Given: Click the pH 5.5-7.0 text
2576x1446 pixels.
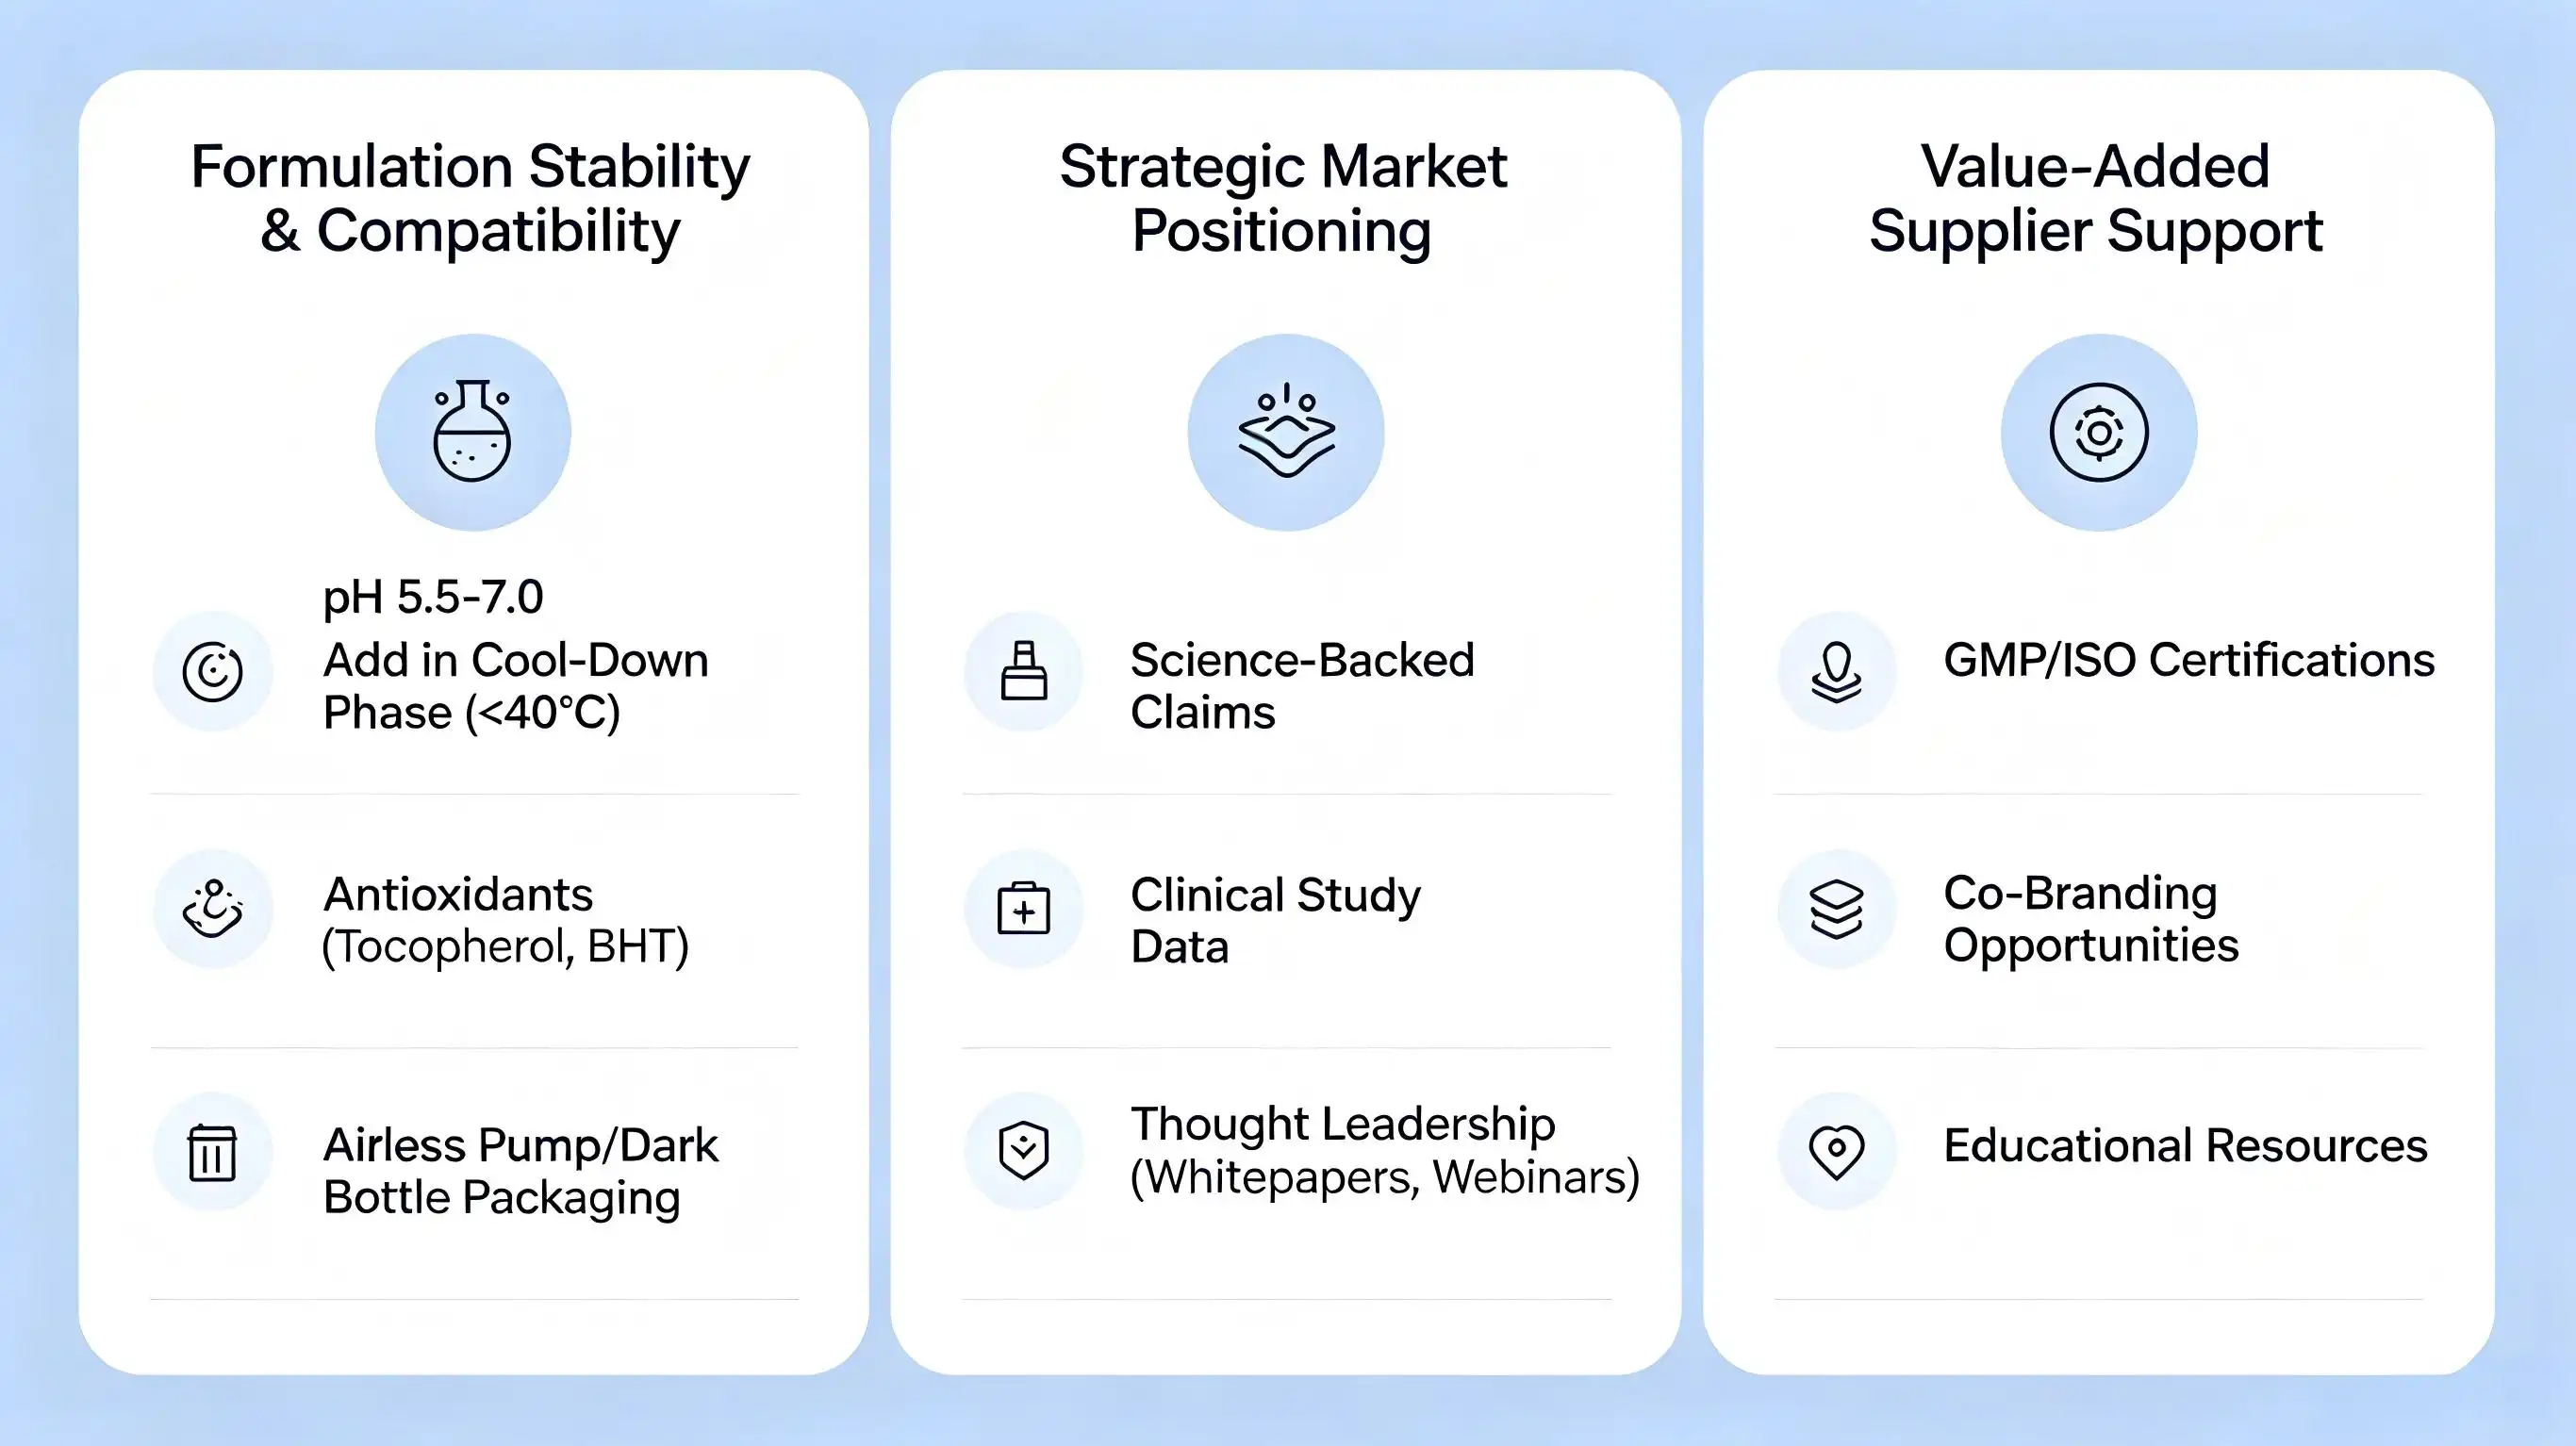Looking at the screenshot, I should (x=433, y=598).
